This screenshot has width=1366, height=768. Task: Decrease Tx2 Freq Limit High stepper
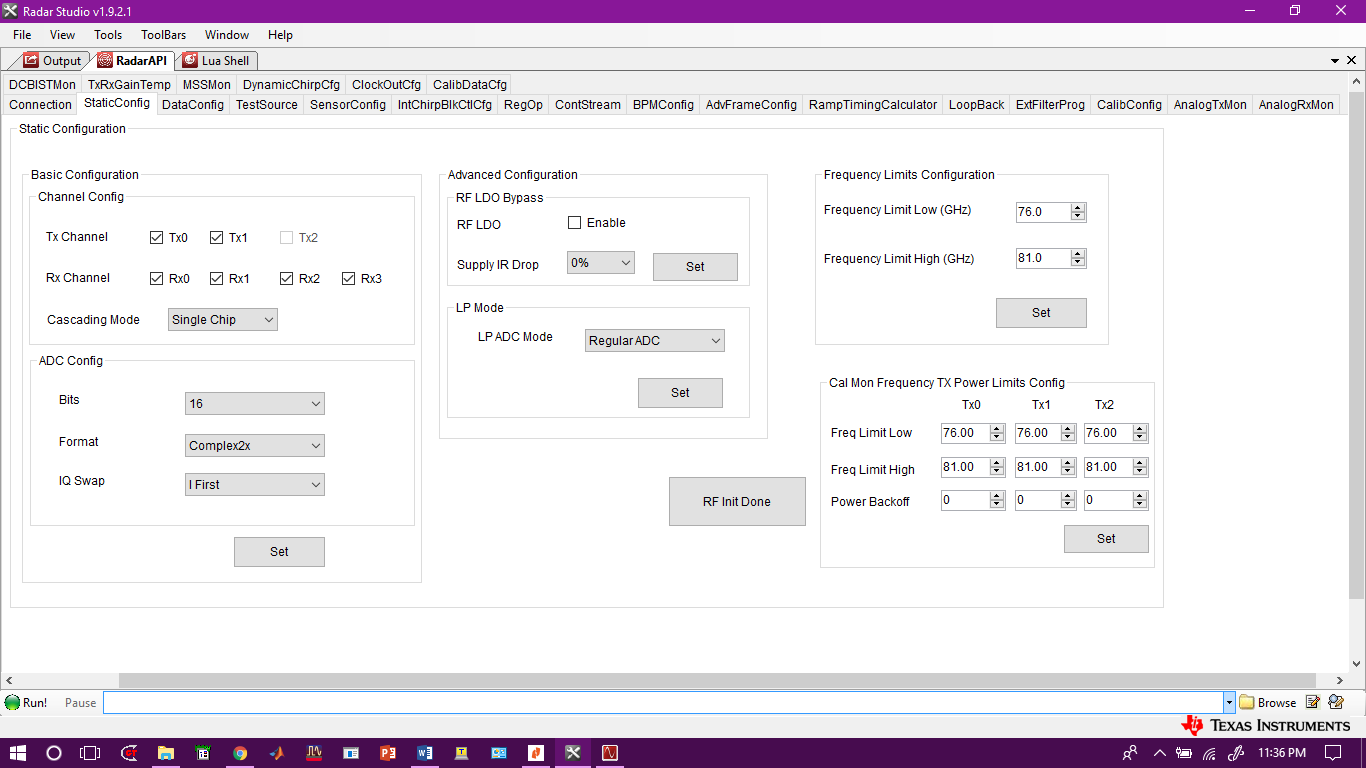pos(1140,472)
